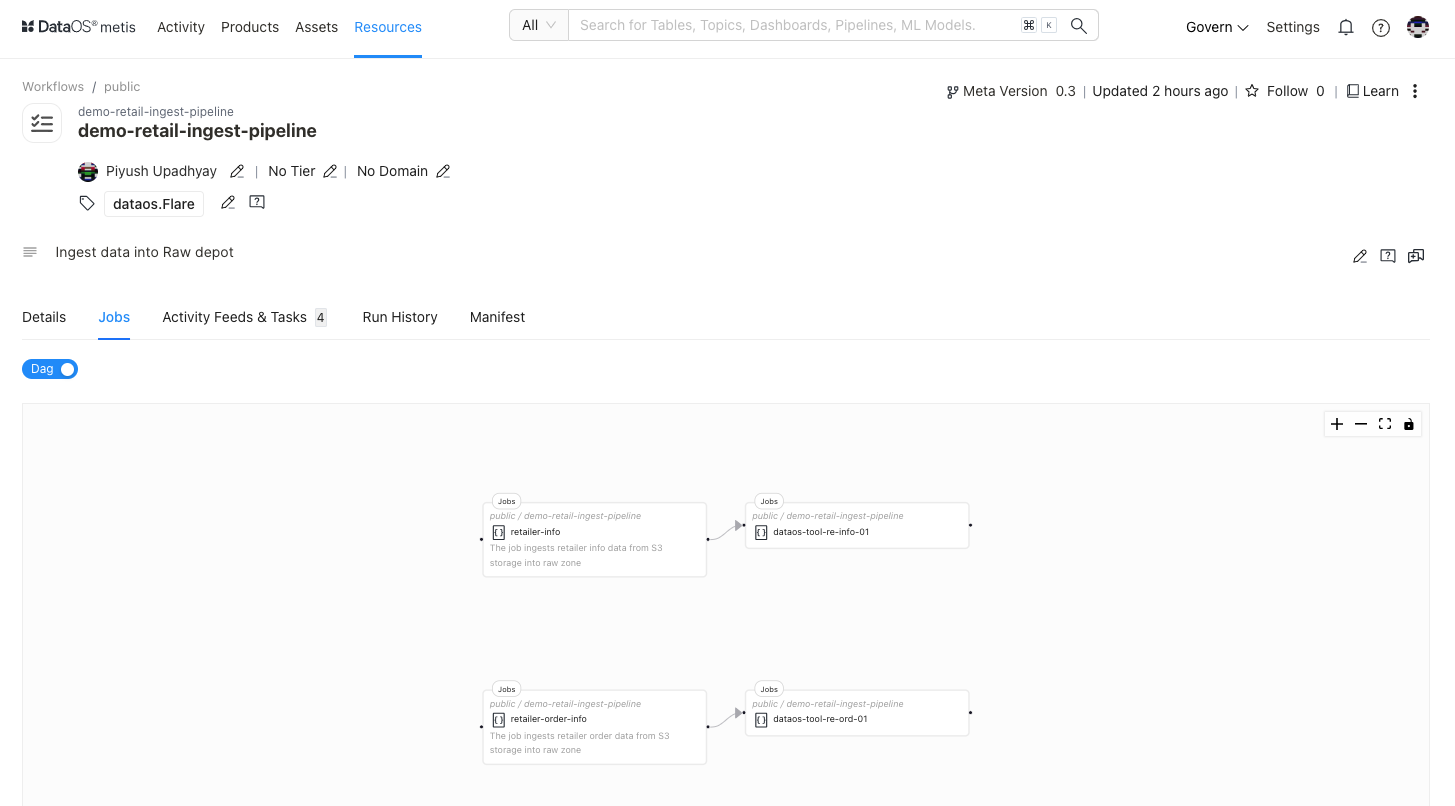This screenshot has height=806, width=1455.
Task: Open the vertical three-dot more menu
Action: pyautogui.click(x=1415, y=91)
